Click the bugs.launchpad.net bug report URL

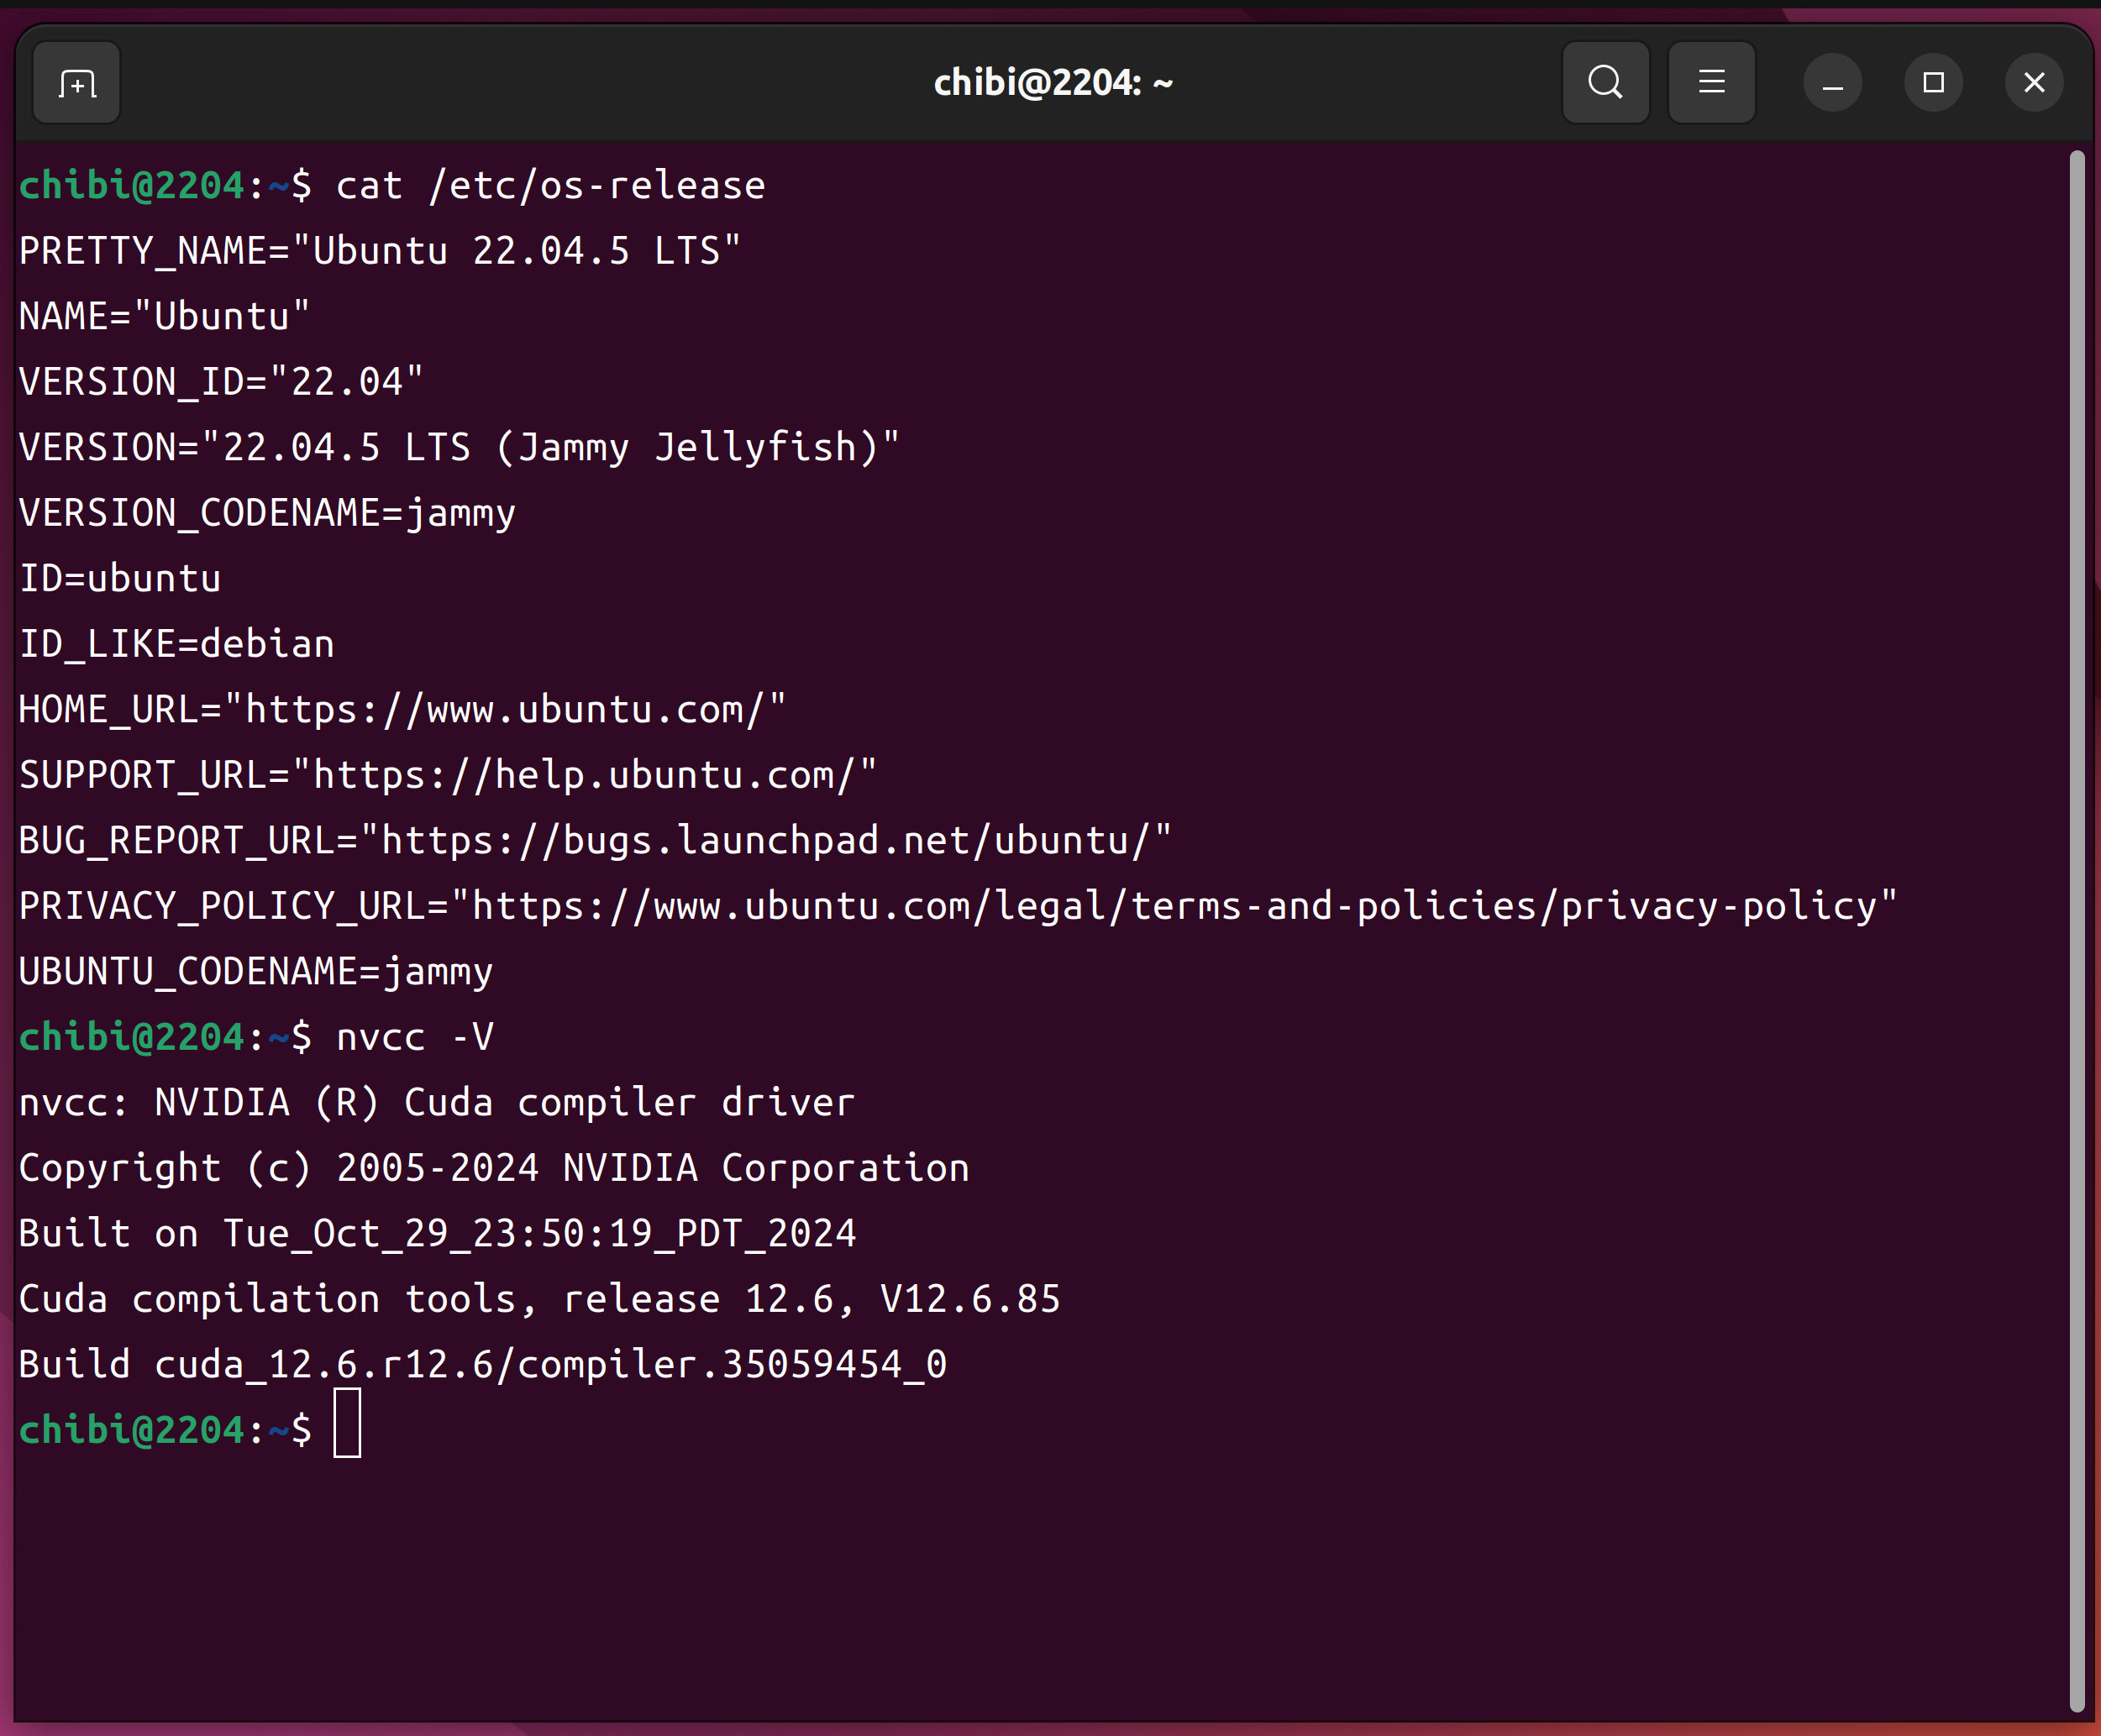pos(765,841)
